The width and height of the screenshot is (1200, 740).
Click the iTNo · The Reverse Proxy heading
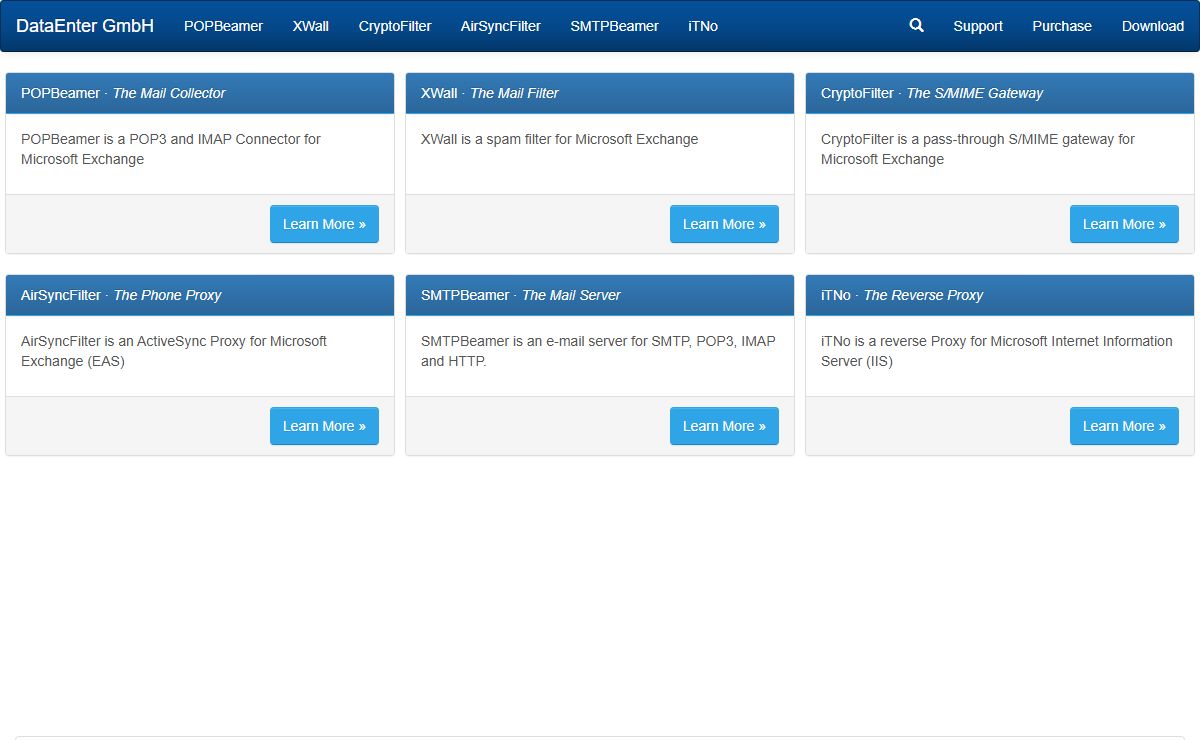coord(902,295)
